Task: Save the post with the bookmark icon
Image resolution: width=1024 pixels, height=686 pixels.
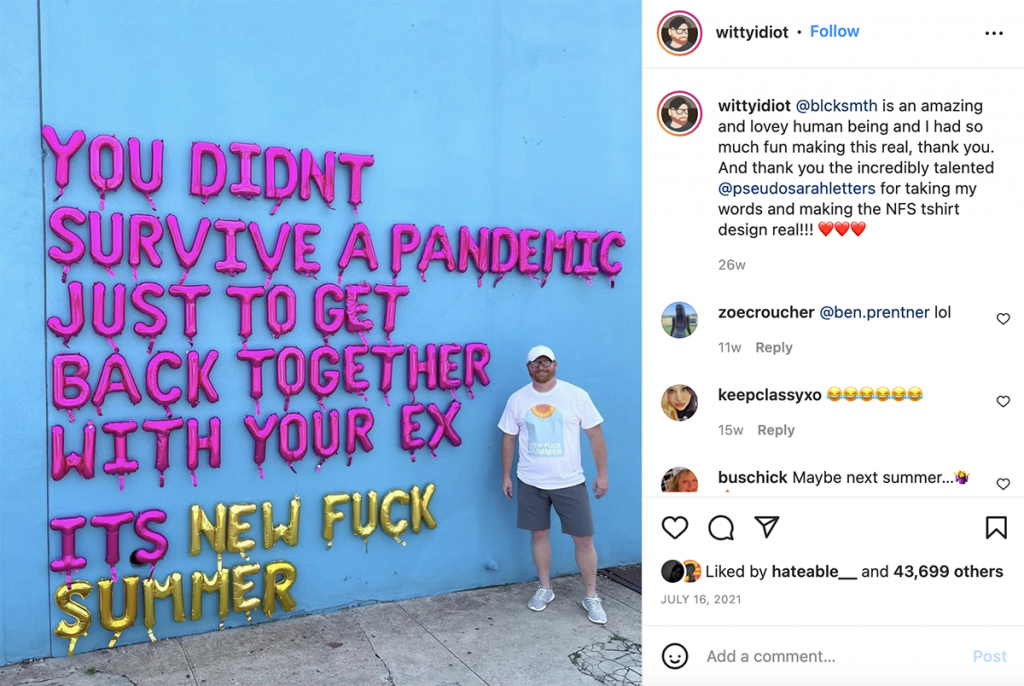Action: tap(996, 527)
